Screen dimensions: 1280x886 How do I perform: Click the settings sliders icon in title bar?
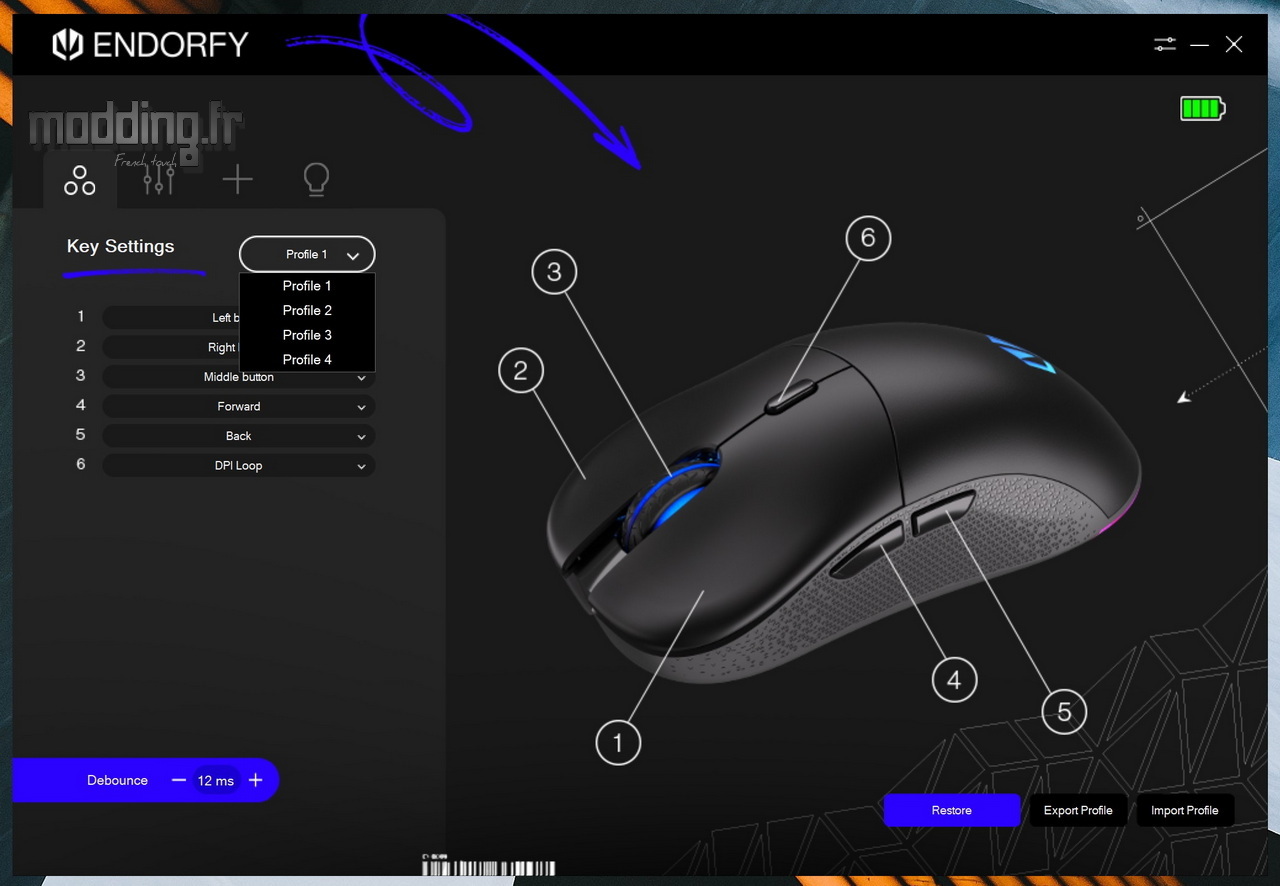(x=1165, y=44)
